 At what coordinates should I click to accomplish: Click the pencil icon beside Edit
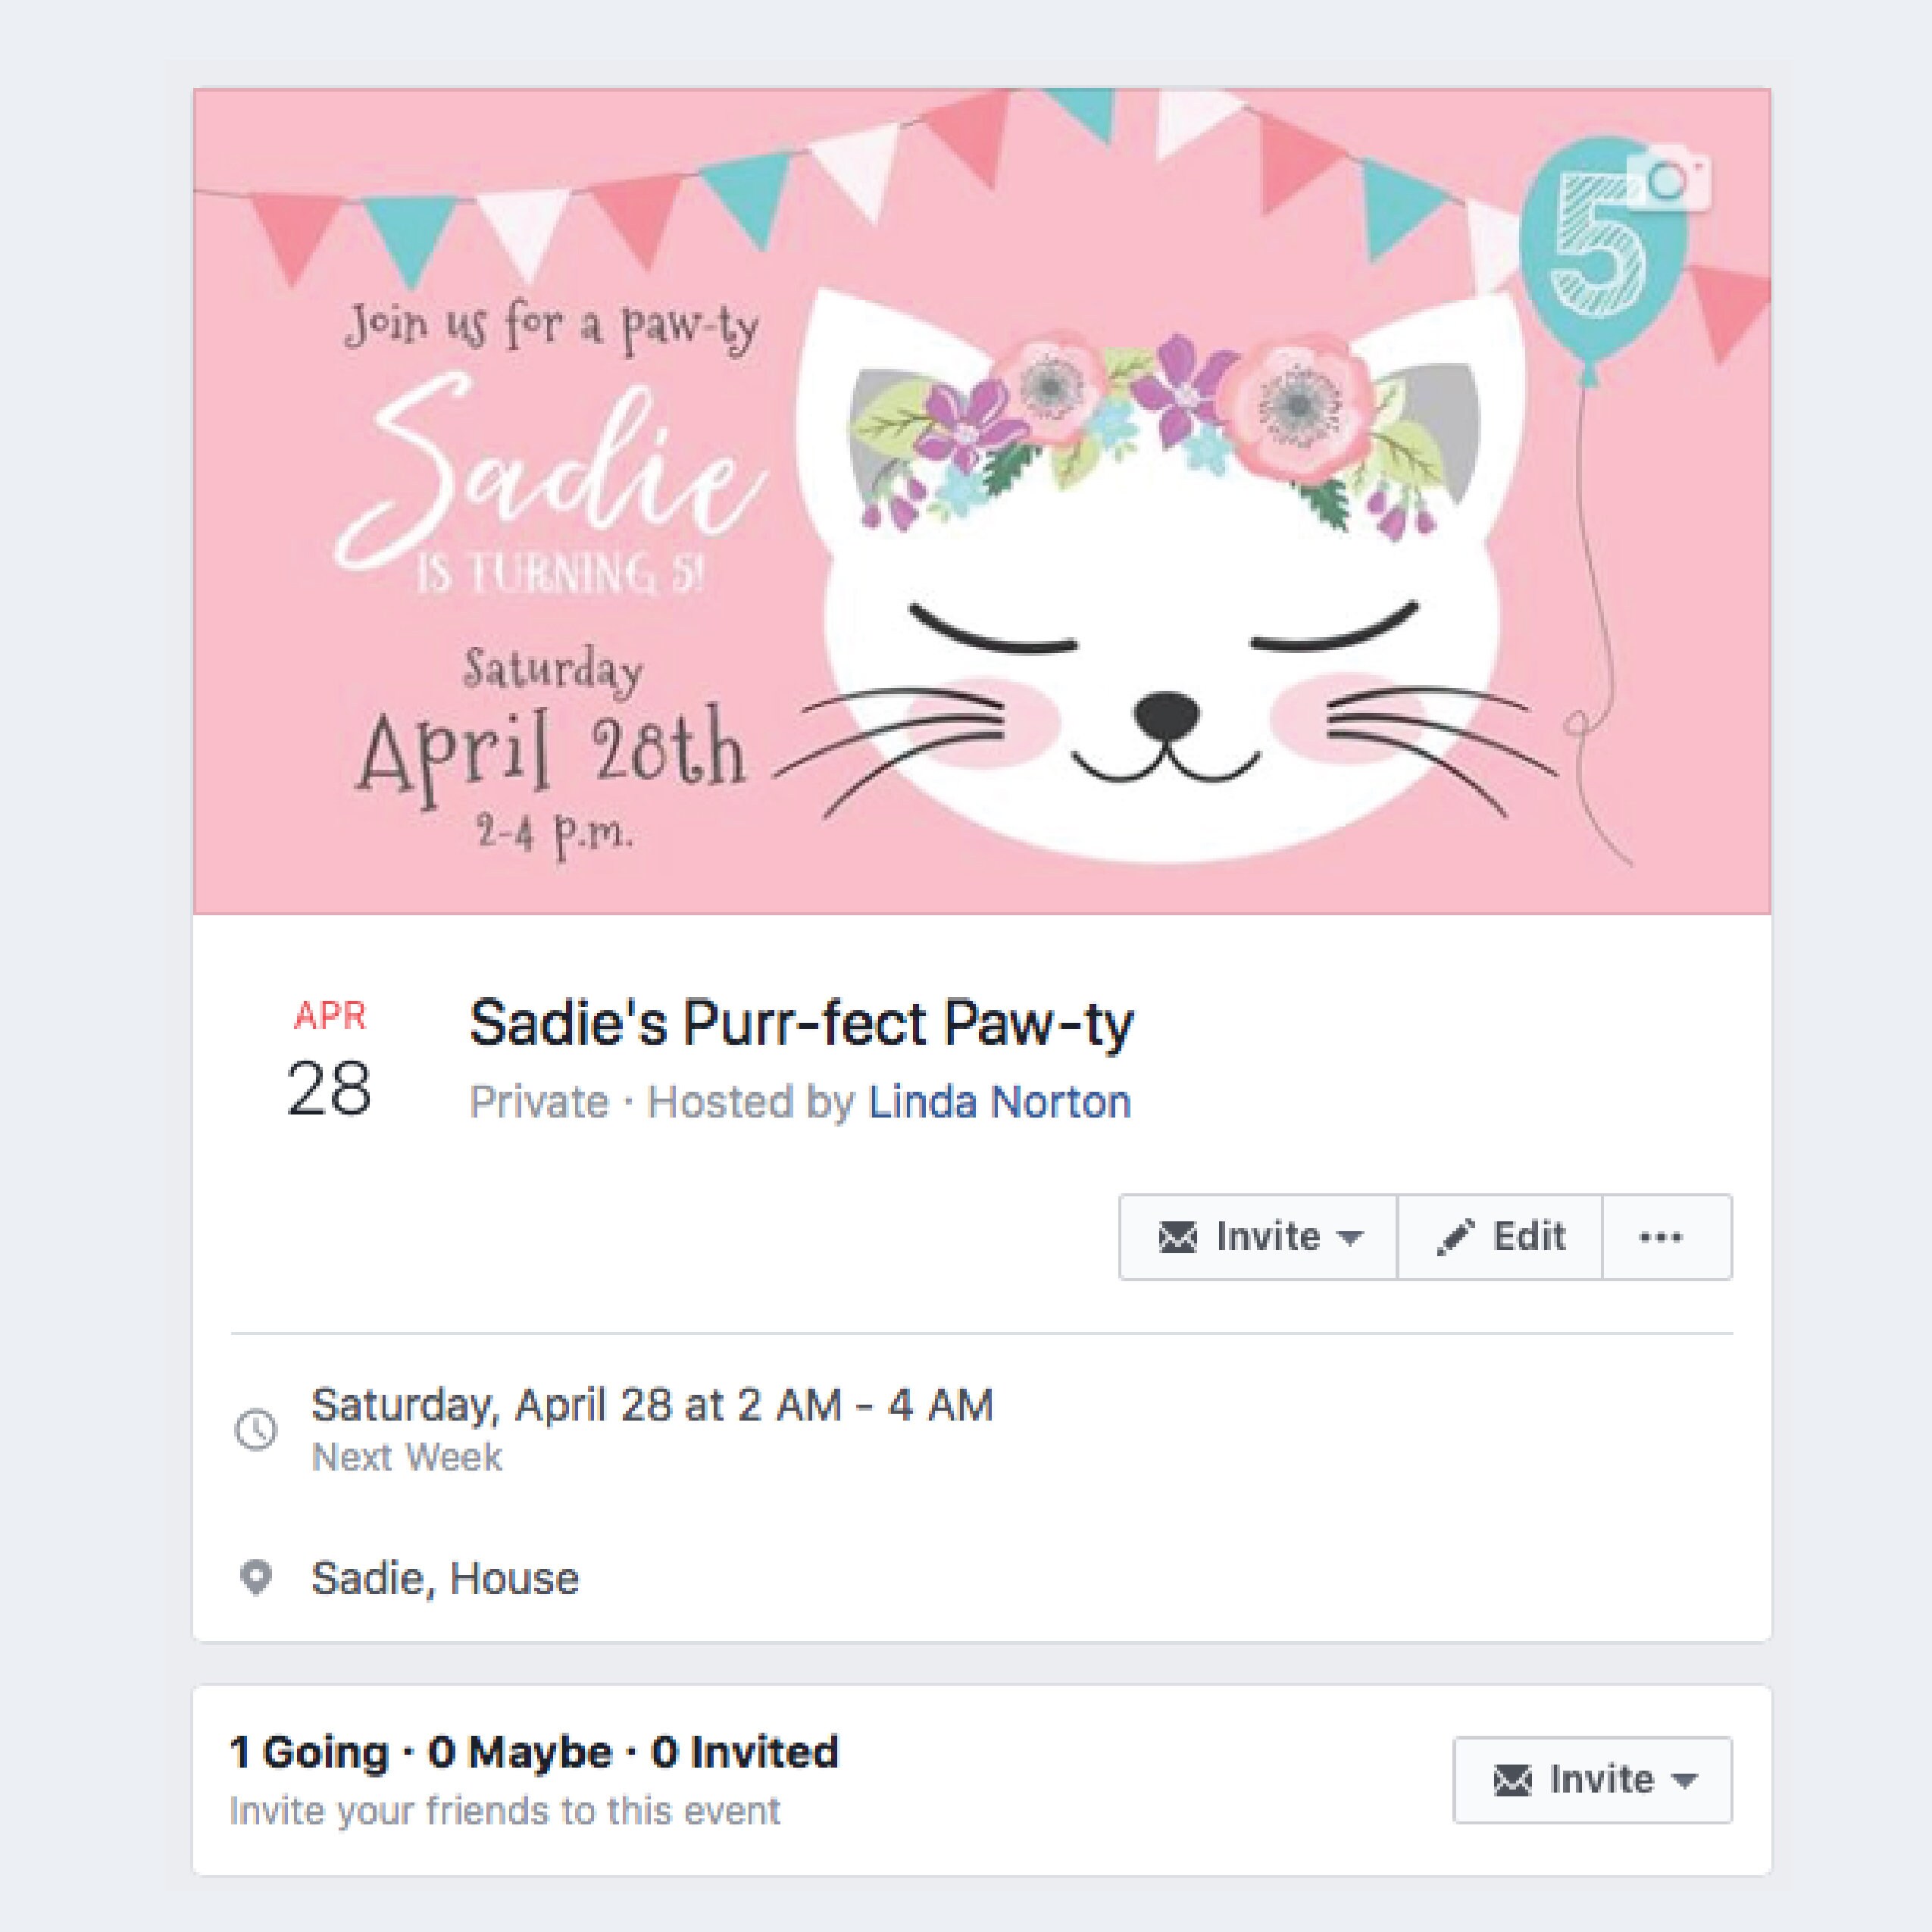[1455, 1238]
